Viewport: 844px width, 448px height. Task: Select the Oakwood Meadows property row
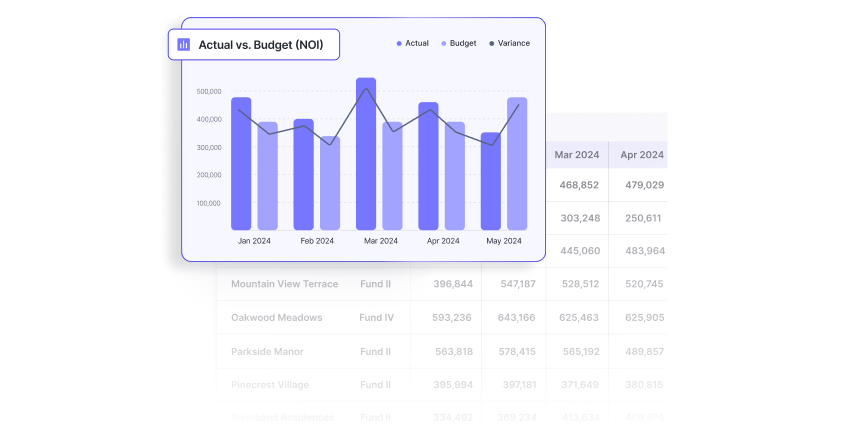point(277,318)
